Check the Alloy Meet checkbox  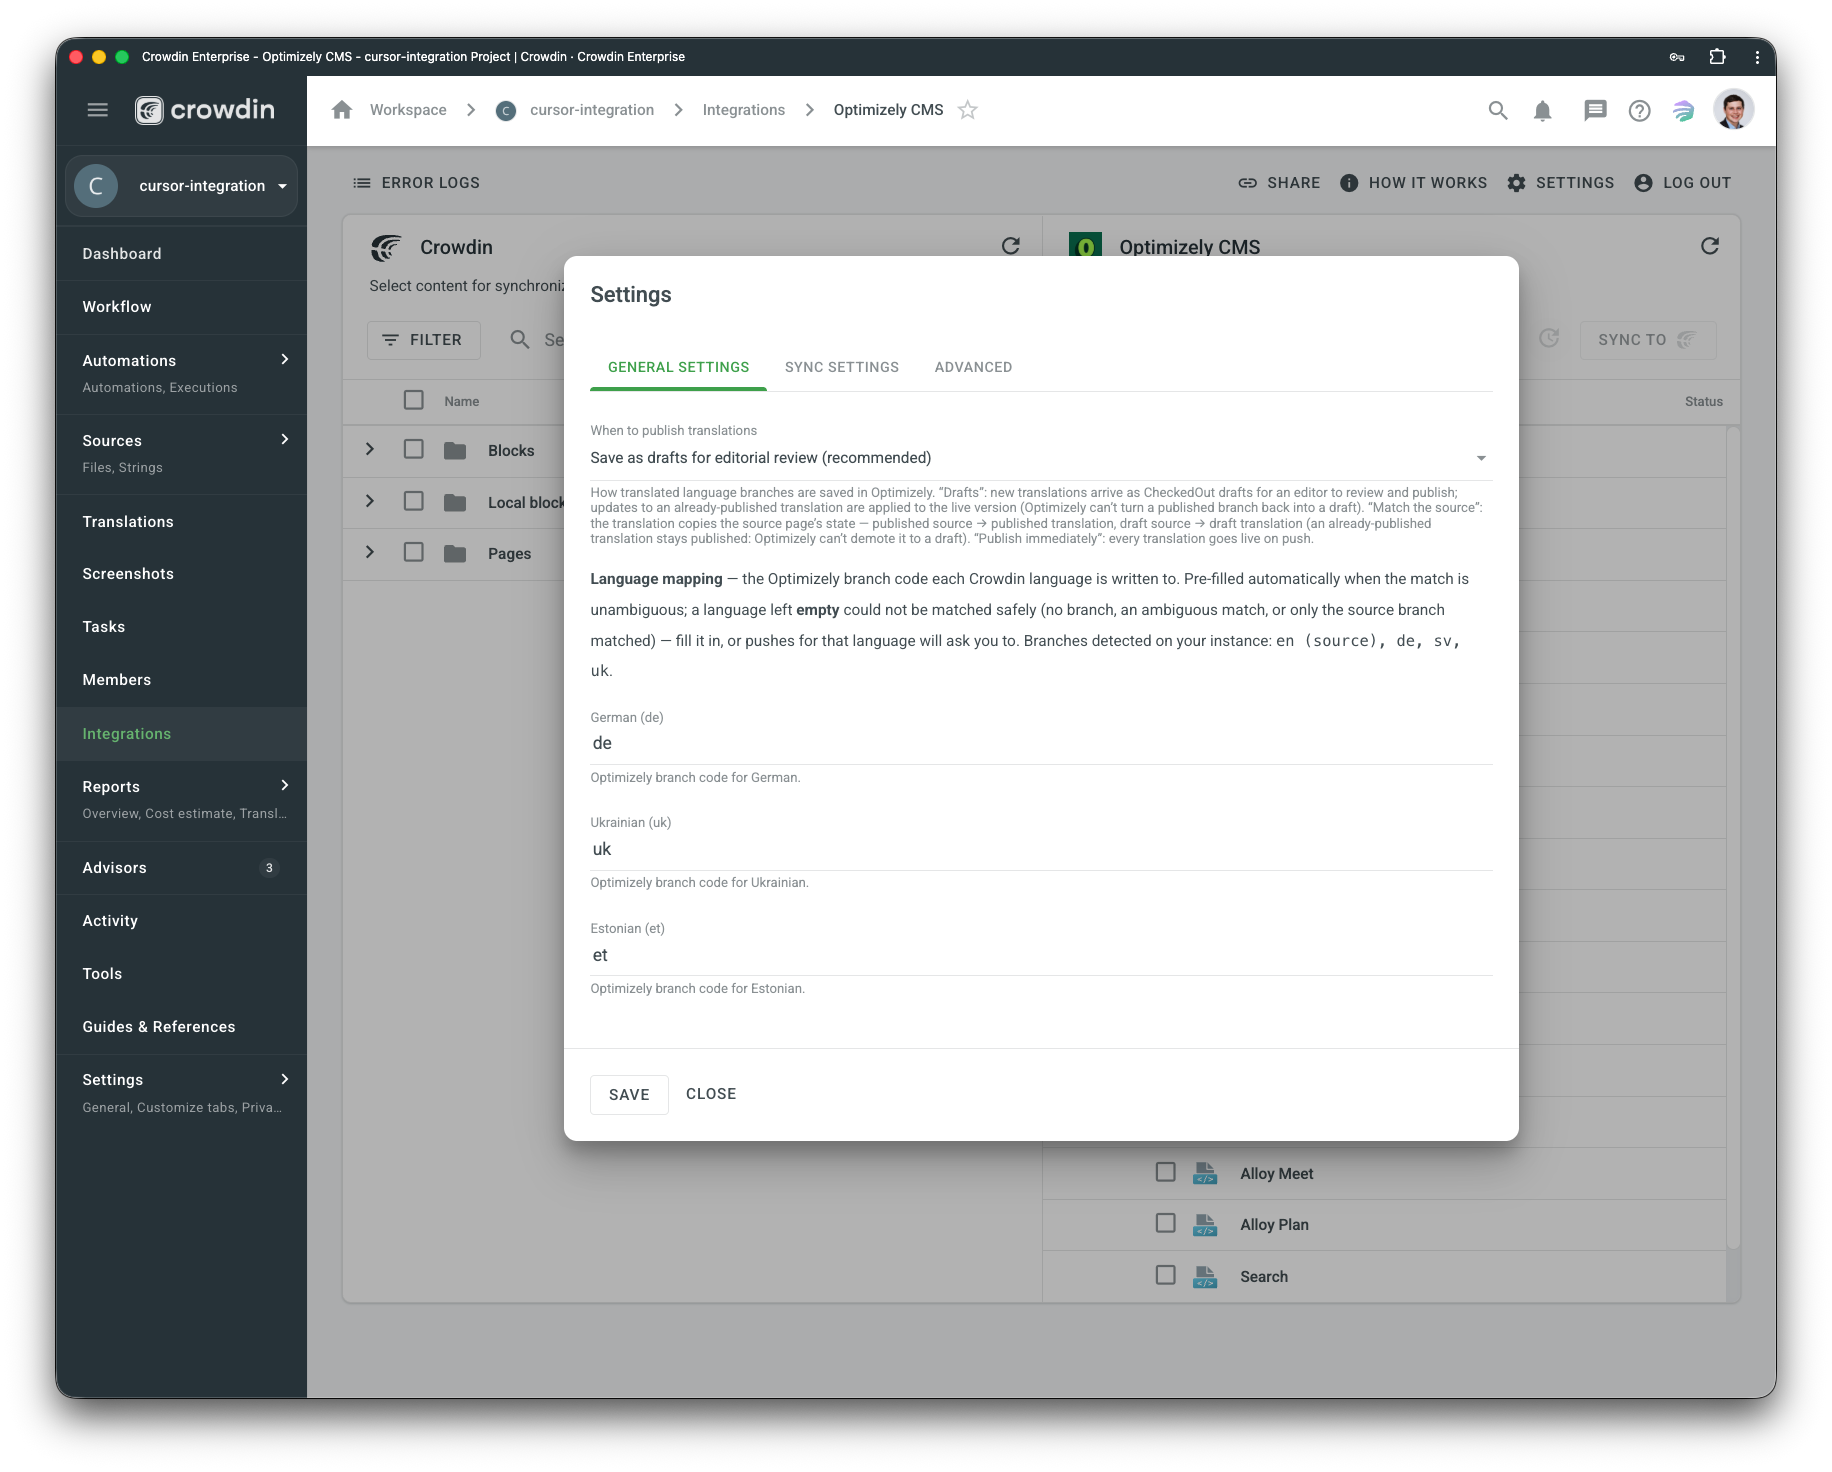coord(1166,1172)
